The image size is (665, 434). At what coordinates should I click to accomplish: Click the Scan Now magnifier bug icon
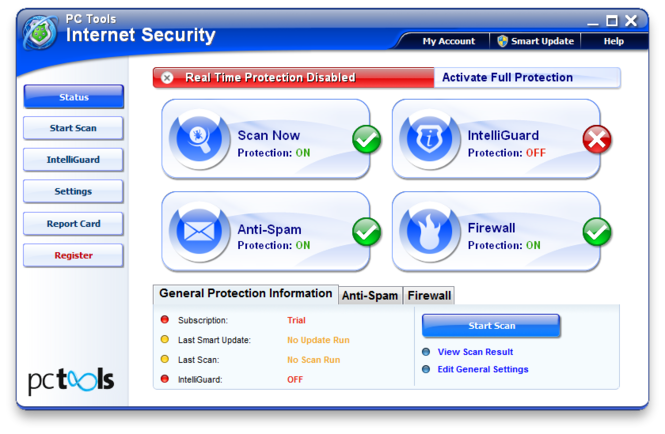199,139
